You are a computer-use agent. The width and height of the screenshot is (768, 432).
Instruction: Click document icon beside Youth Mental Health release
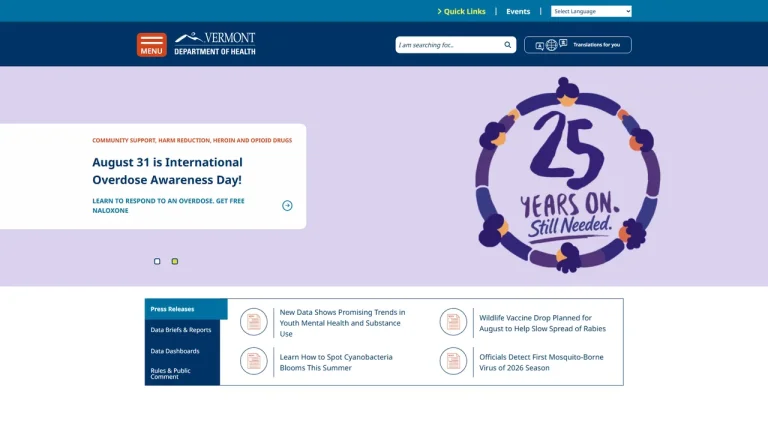[253, 322]
